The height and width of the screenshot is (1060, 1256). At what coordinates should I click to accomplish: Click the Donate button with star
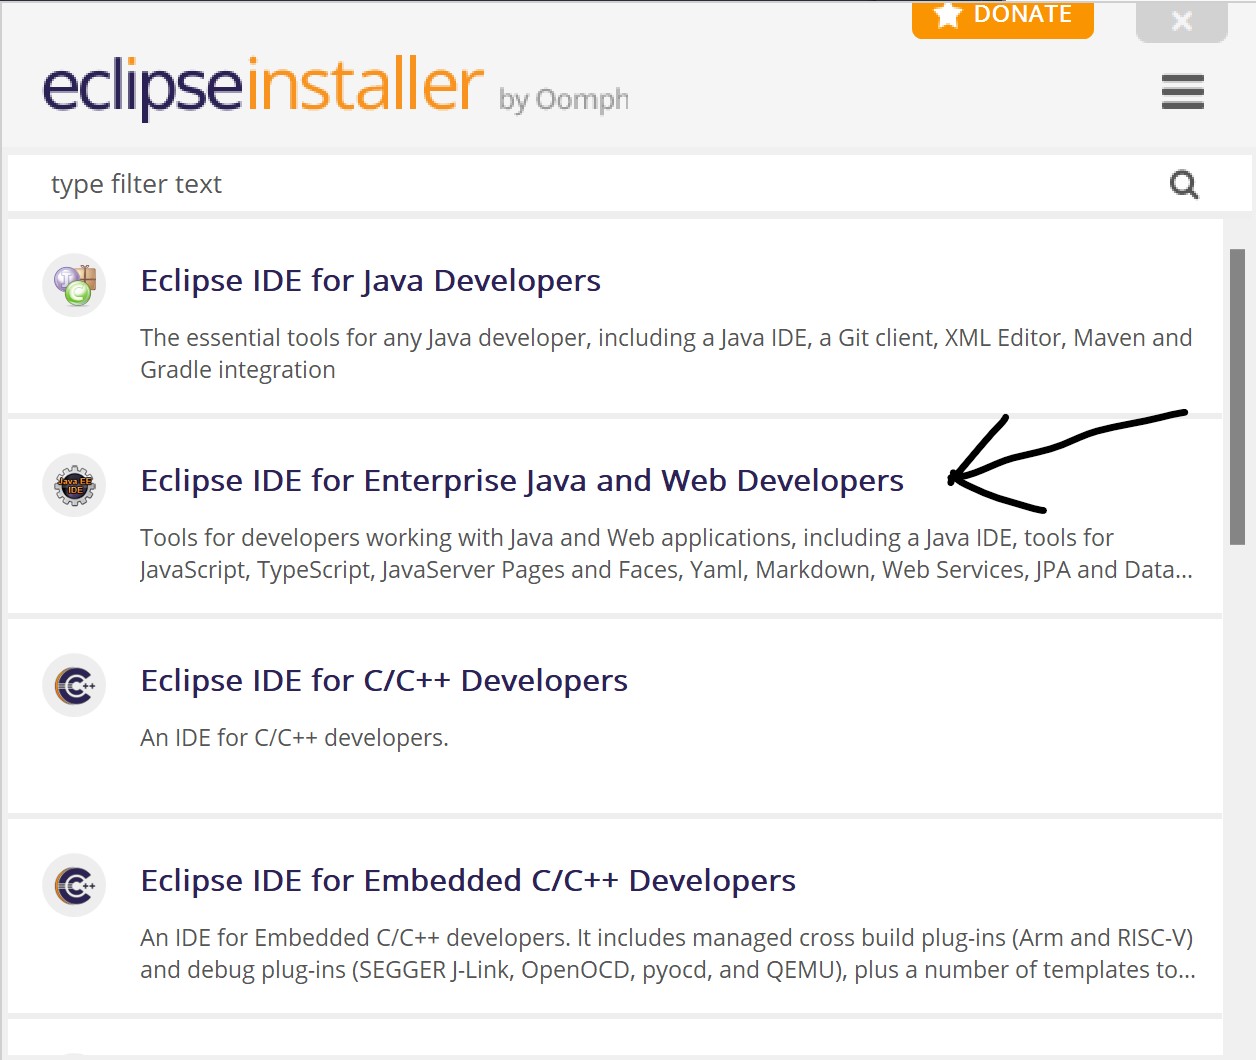coord(1002,19)
